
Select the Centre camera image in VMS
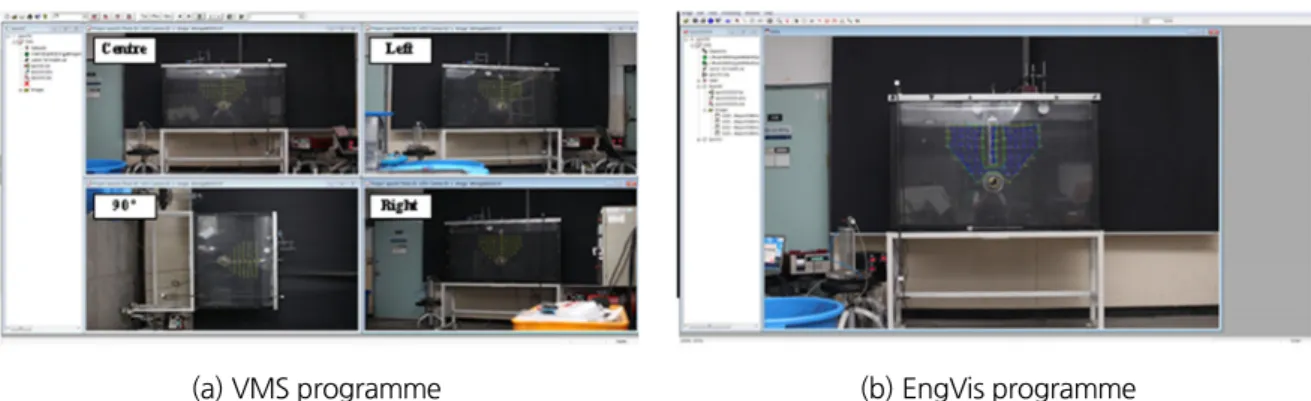(221, 104)
